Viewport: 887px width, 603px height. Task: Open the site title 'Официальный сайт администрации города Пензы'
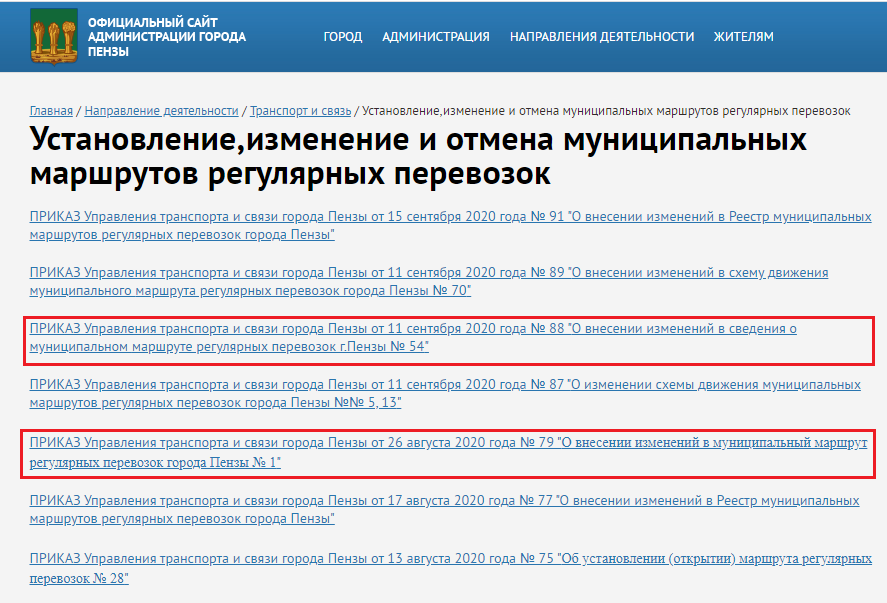[167, 37]
